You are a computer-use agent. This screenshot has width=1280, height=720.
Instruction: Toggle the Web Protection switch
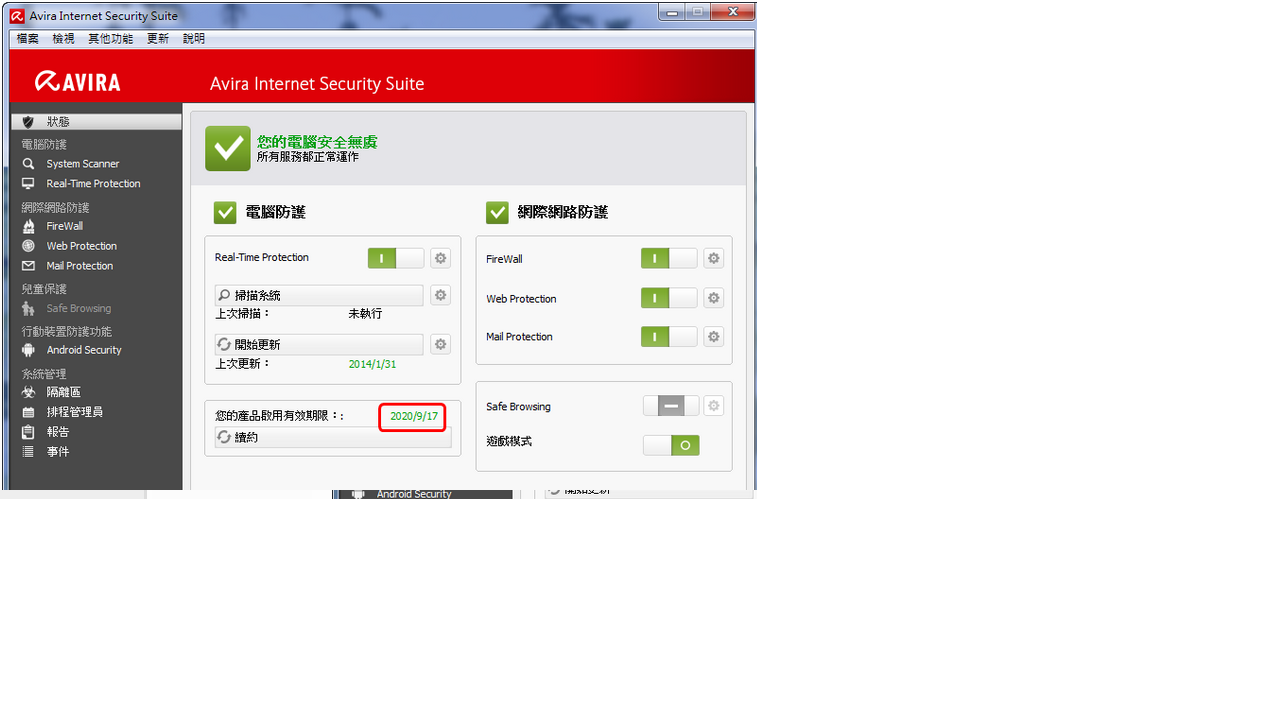pyautogui.click(x=669, y=298)
